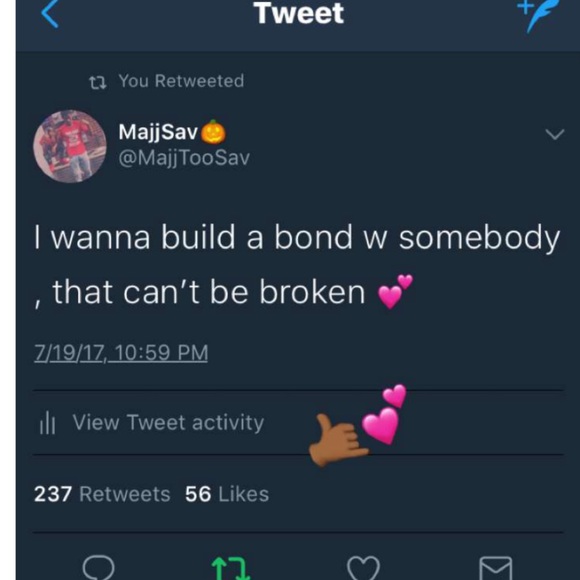The image size is (580, 580).
Task: Compose a new tweet with feather icon
Action: tap(538, 15)
